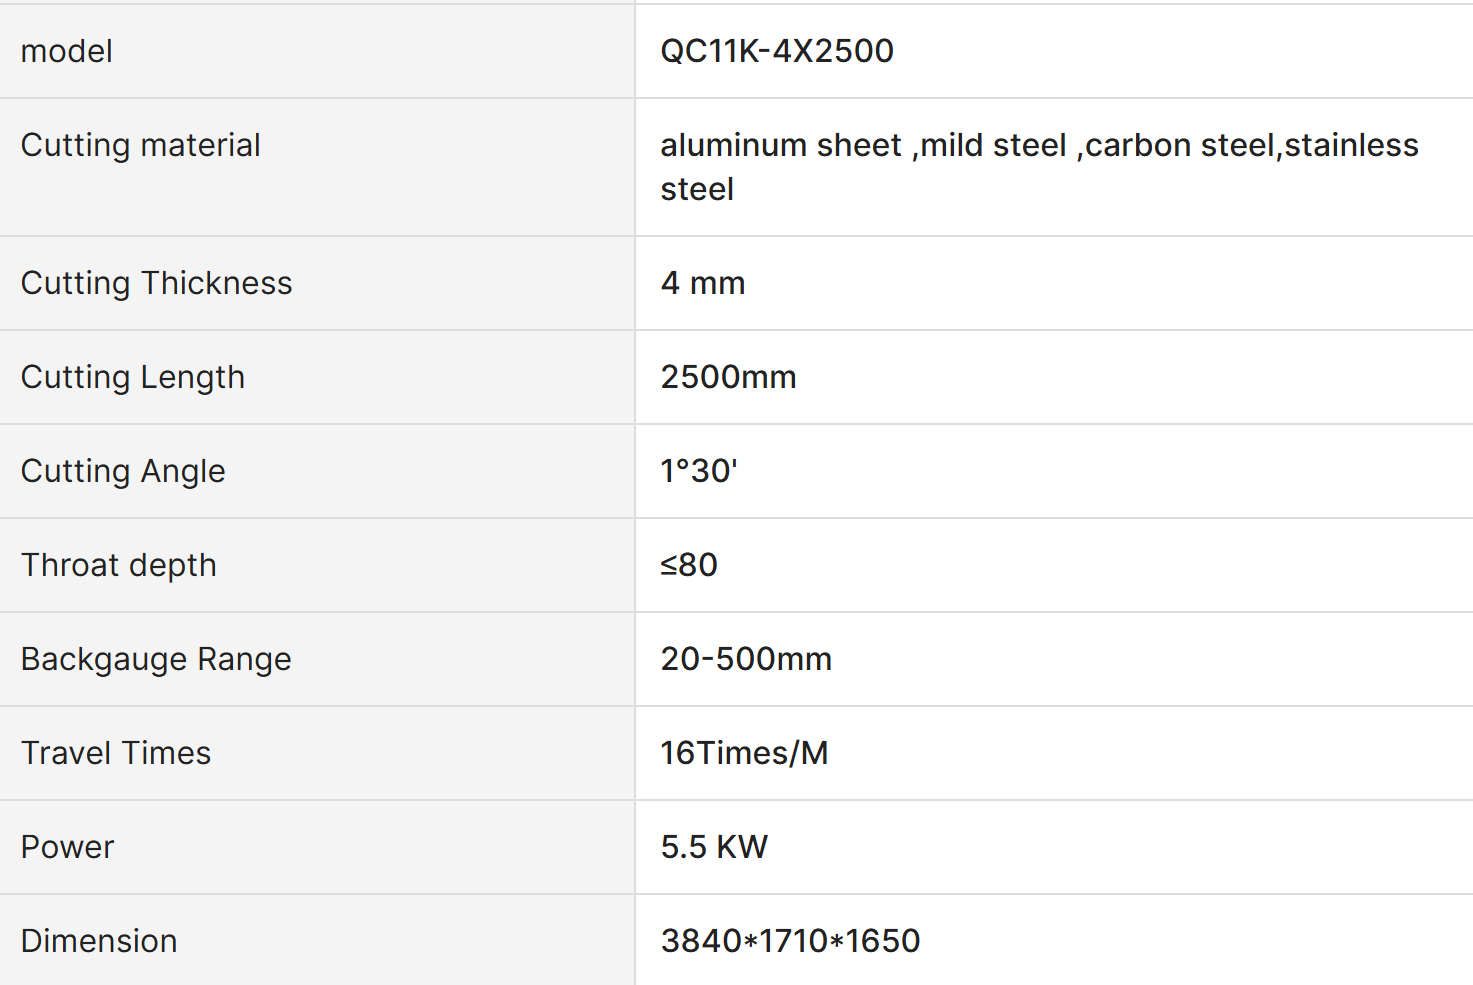Select the 3840*1710*1650 dimension value
This screenshot has width=1473, height=985.
pos(791,941)
